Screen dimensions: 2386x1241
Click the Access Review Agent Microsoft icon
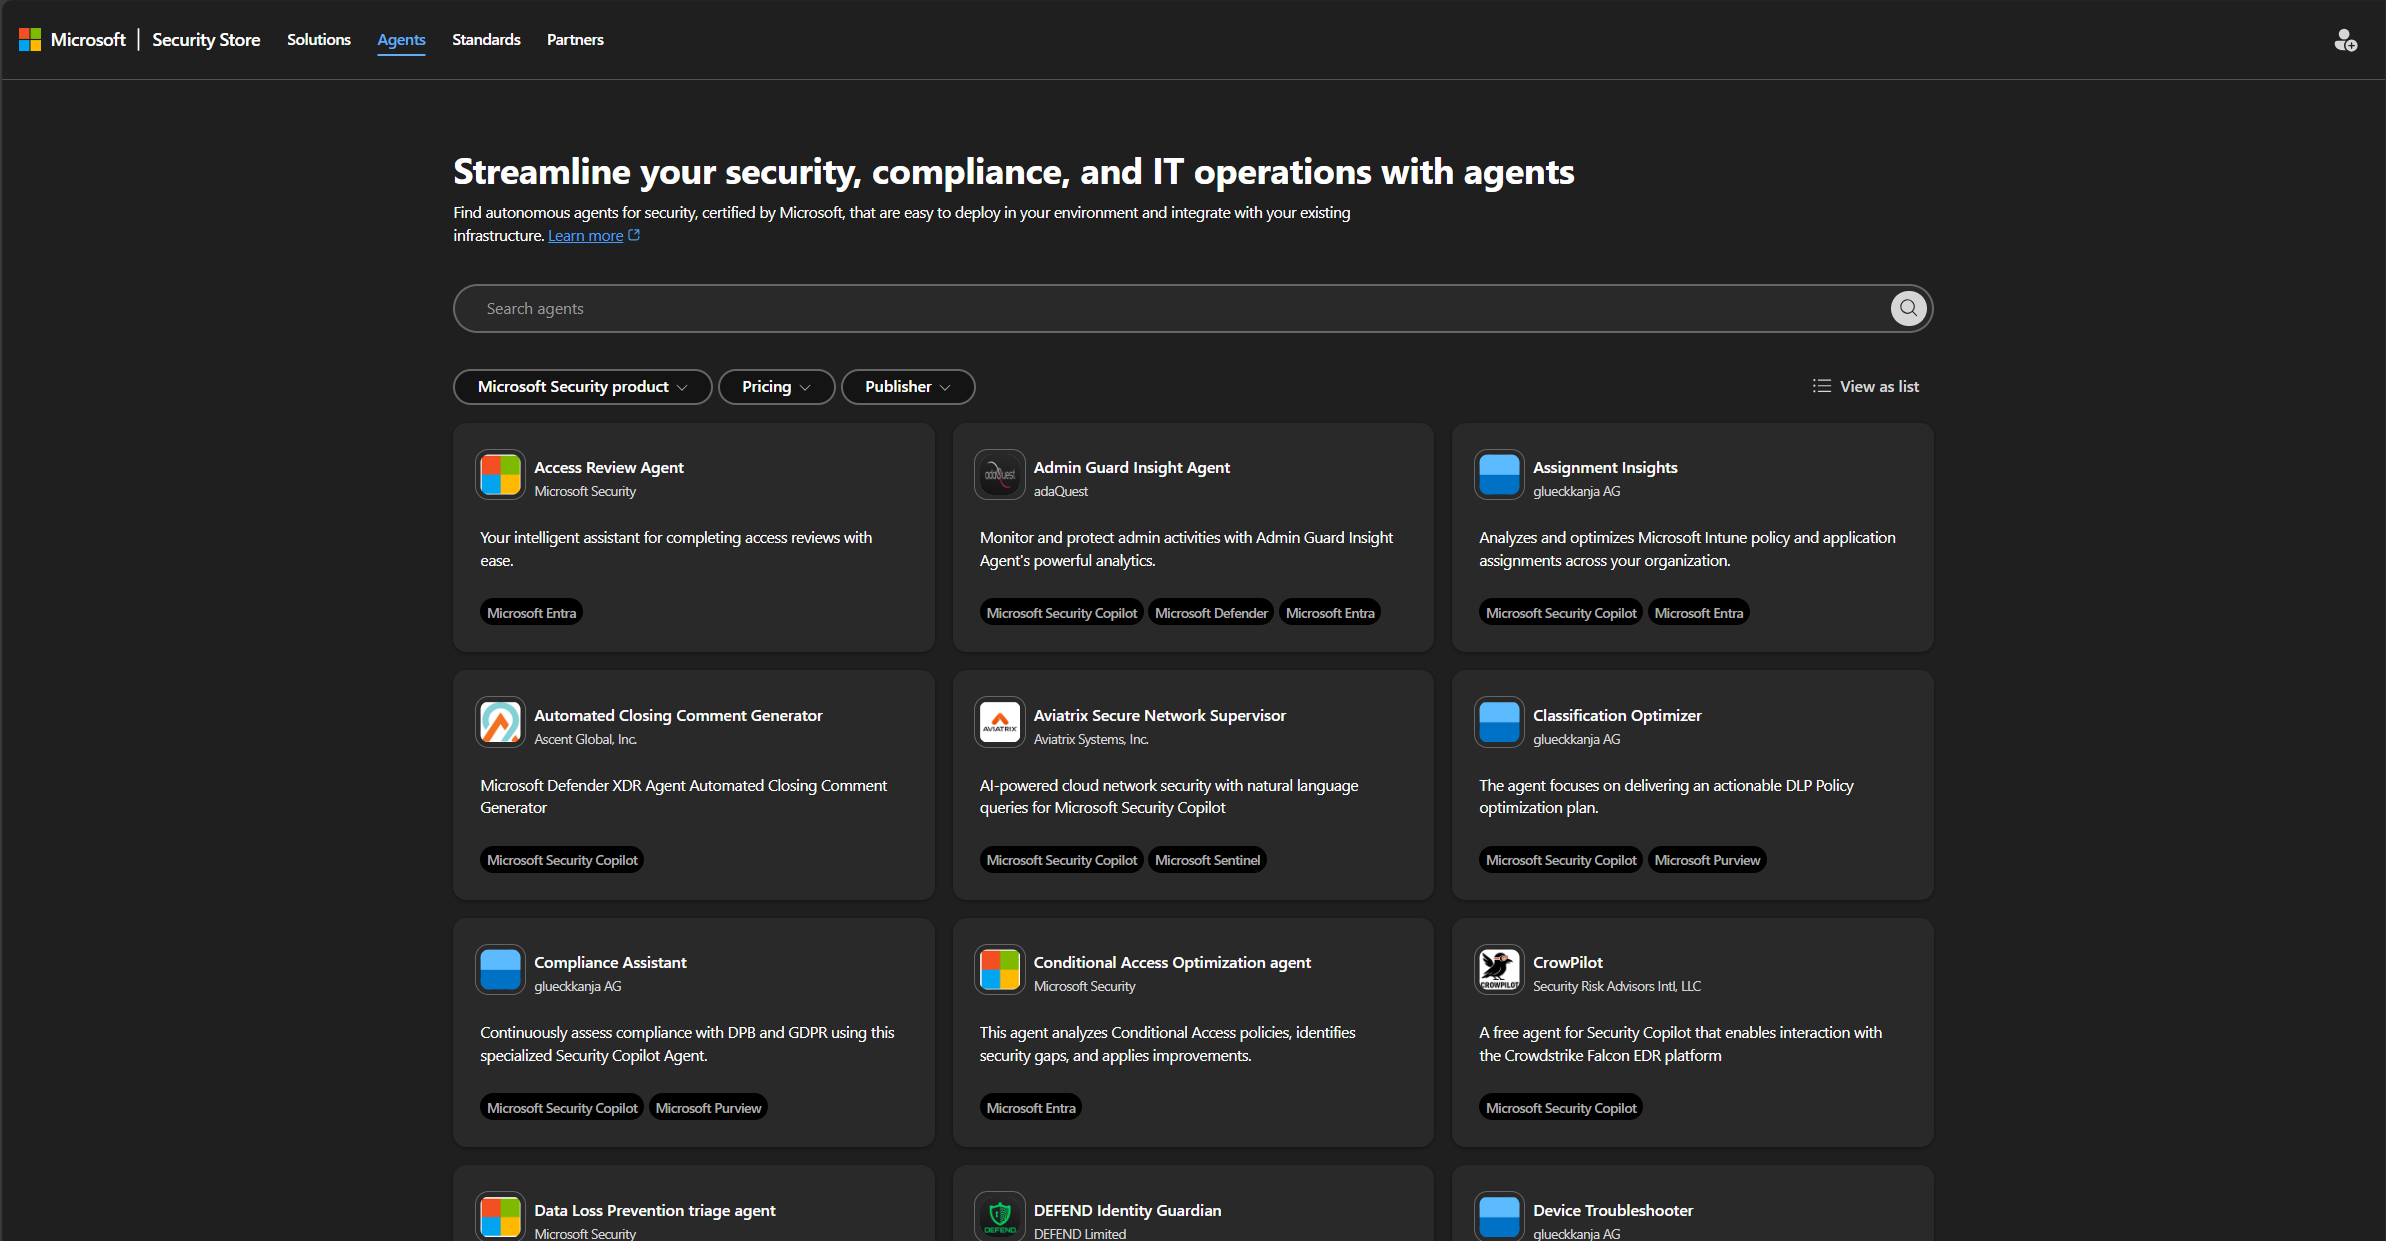(500, 475)
